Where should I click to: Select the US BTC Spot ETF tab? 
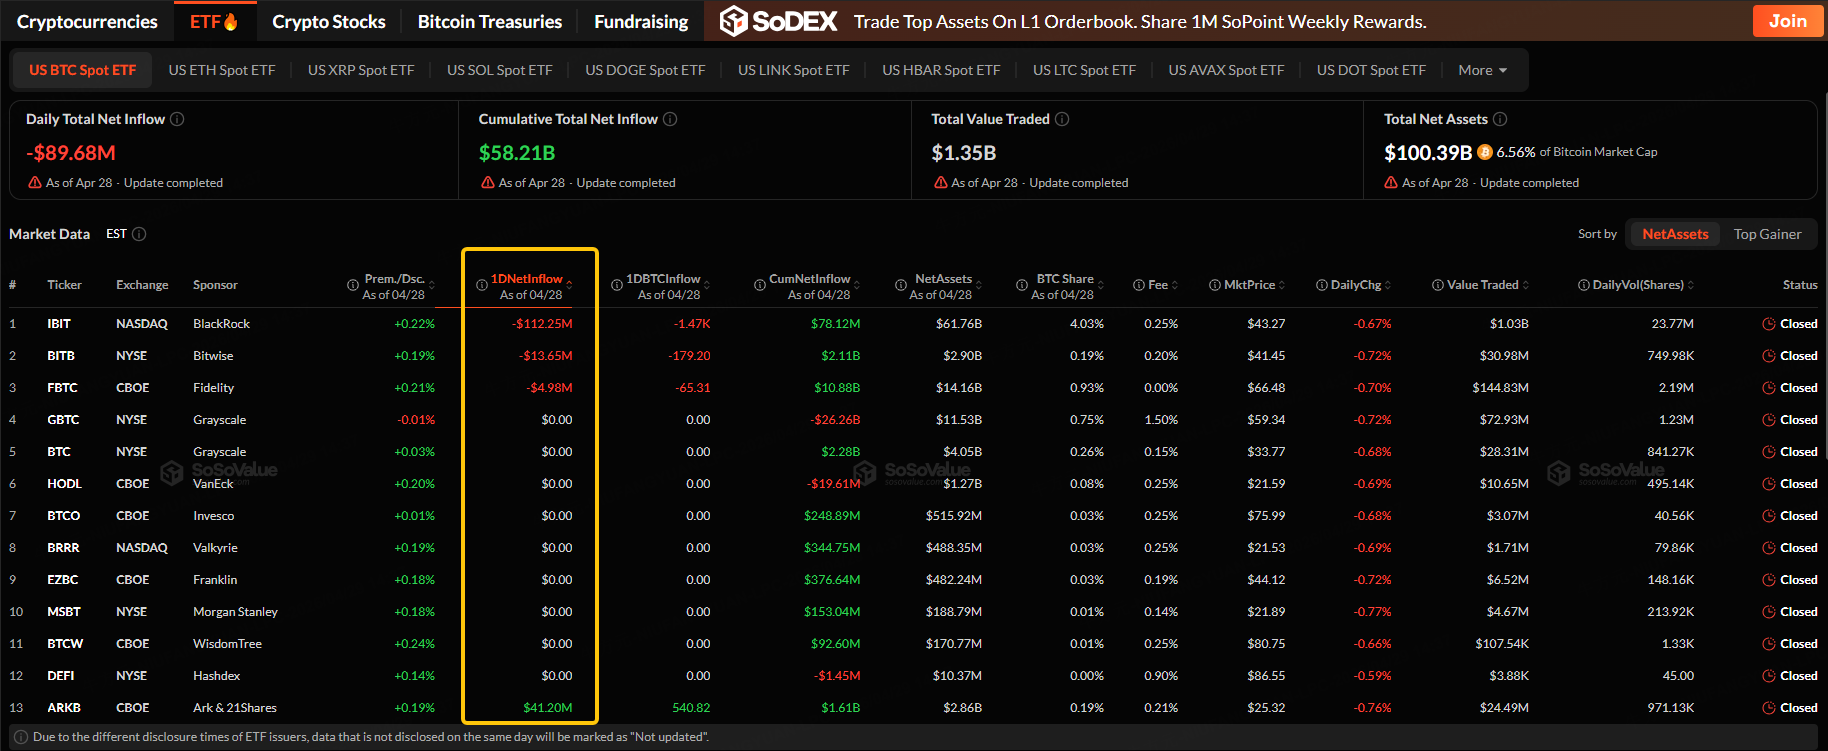click(82, 70)
